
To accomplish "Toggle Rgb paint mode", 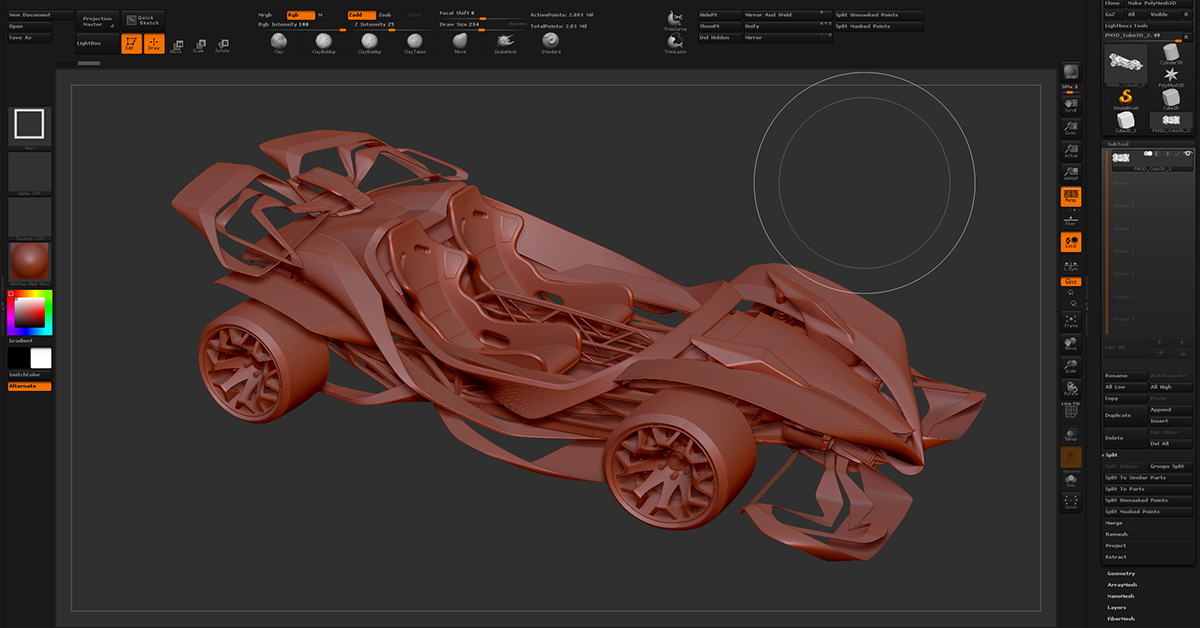I will click(300, 15).
